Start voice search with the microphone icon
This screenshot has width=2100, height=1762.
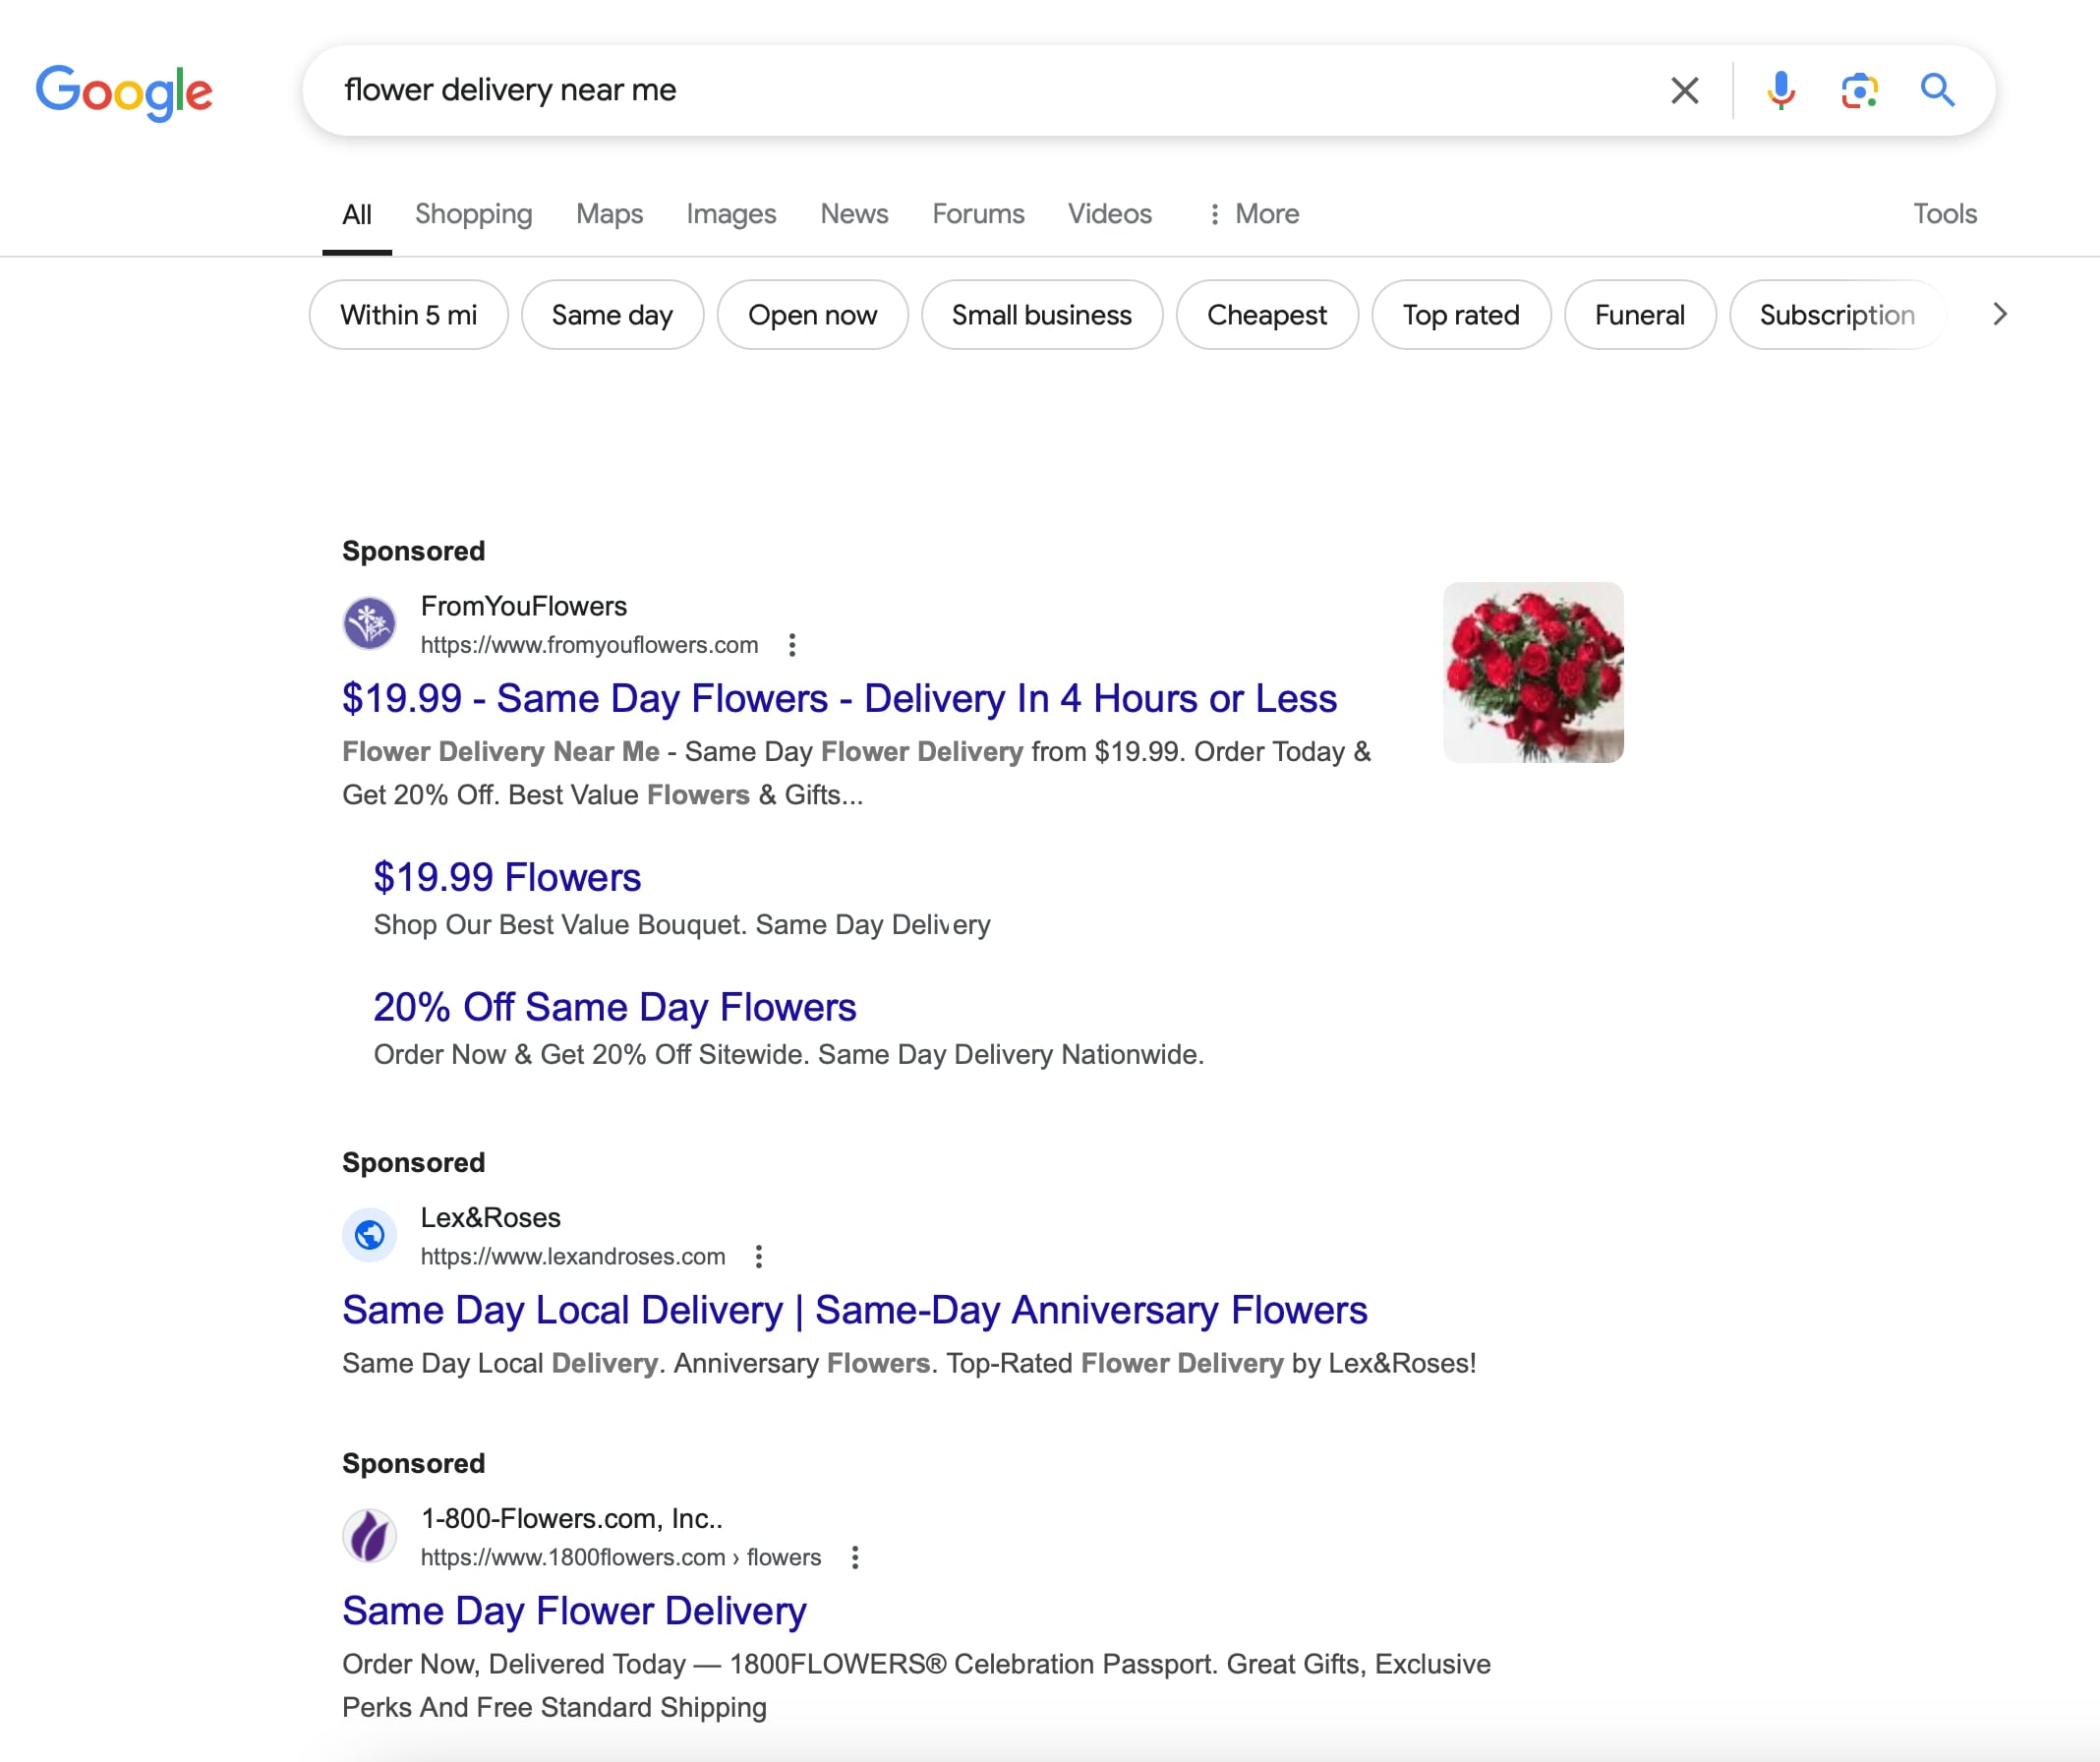coord(1780,91)
